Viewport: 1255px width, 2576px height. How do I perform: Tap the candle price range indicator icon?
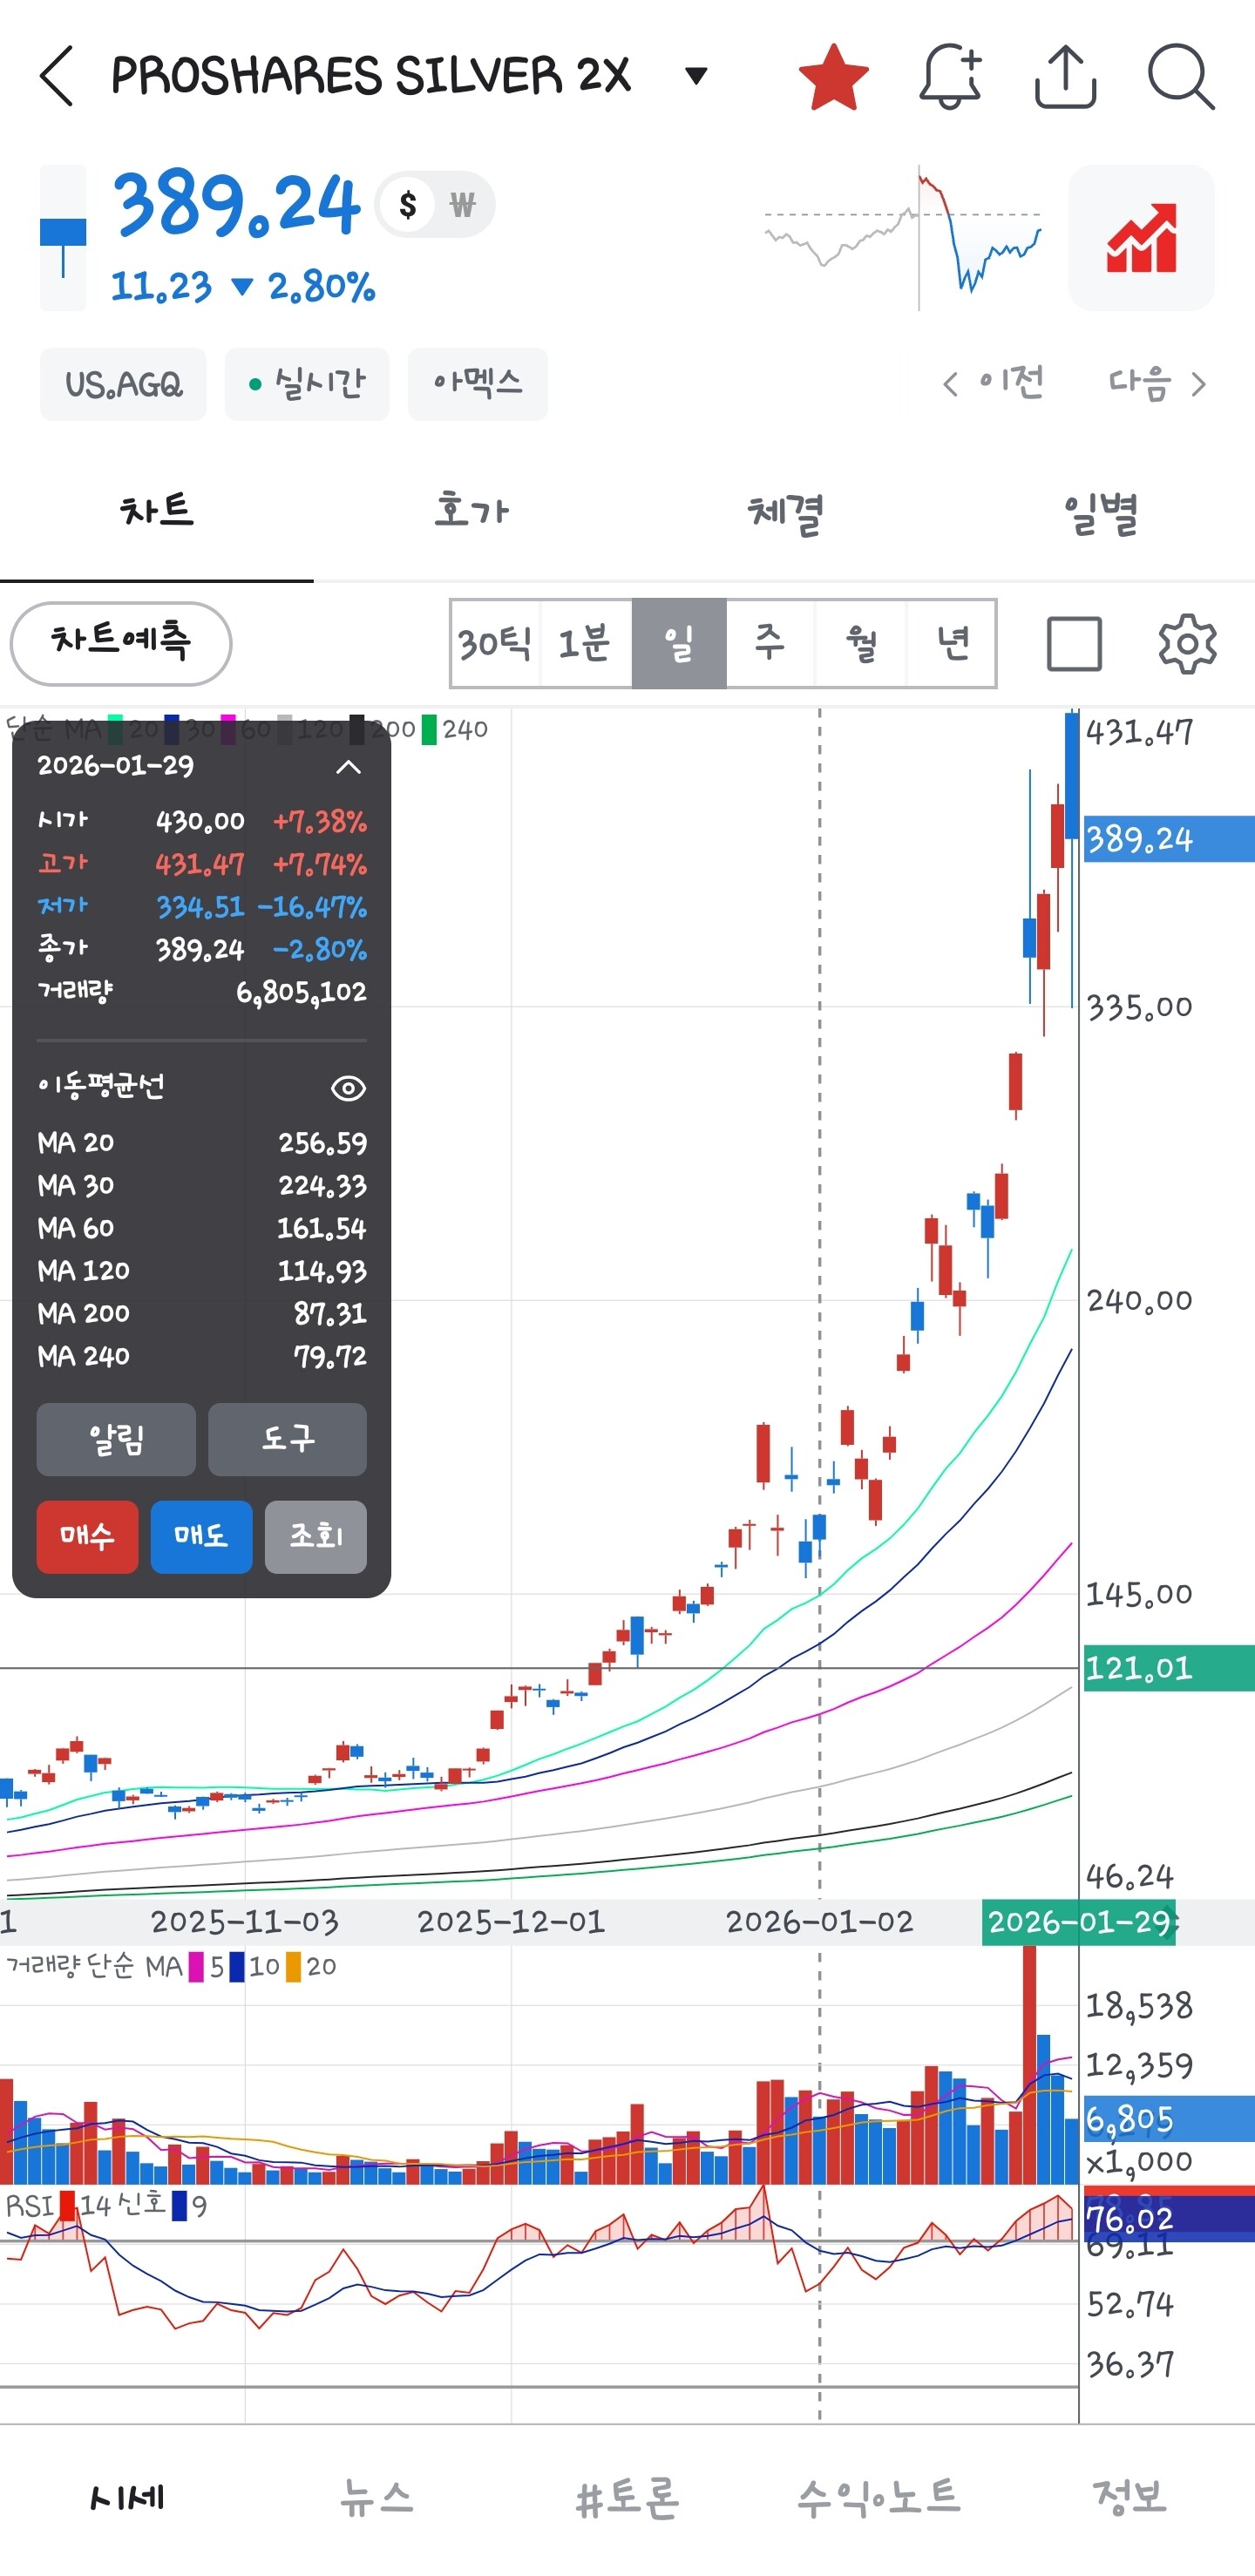(63, 238)
